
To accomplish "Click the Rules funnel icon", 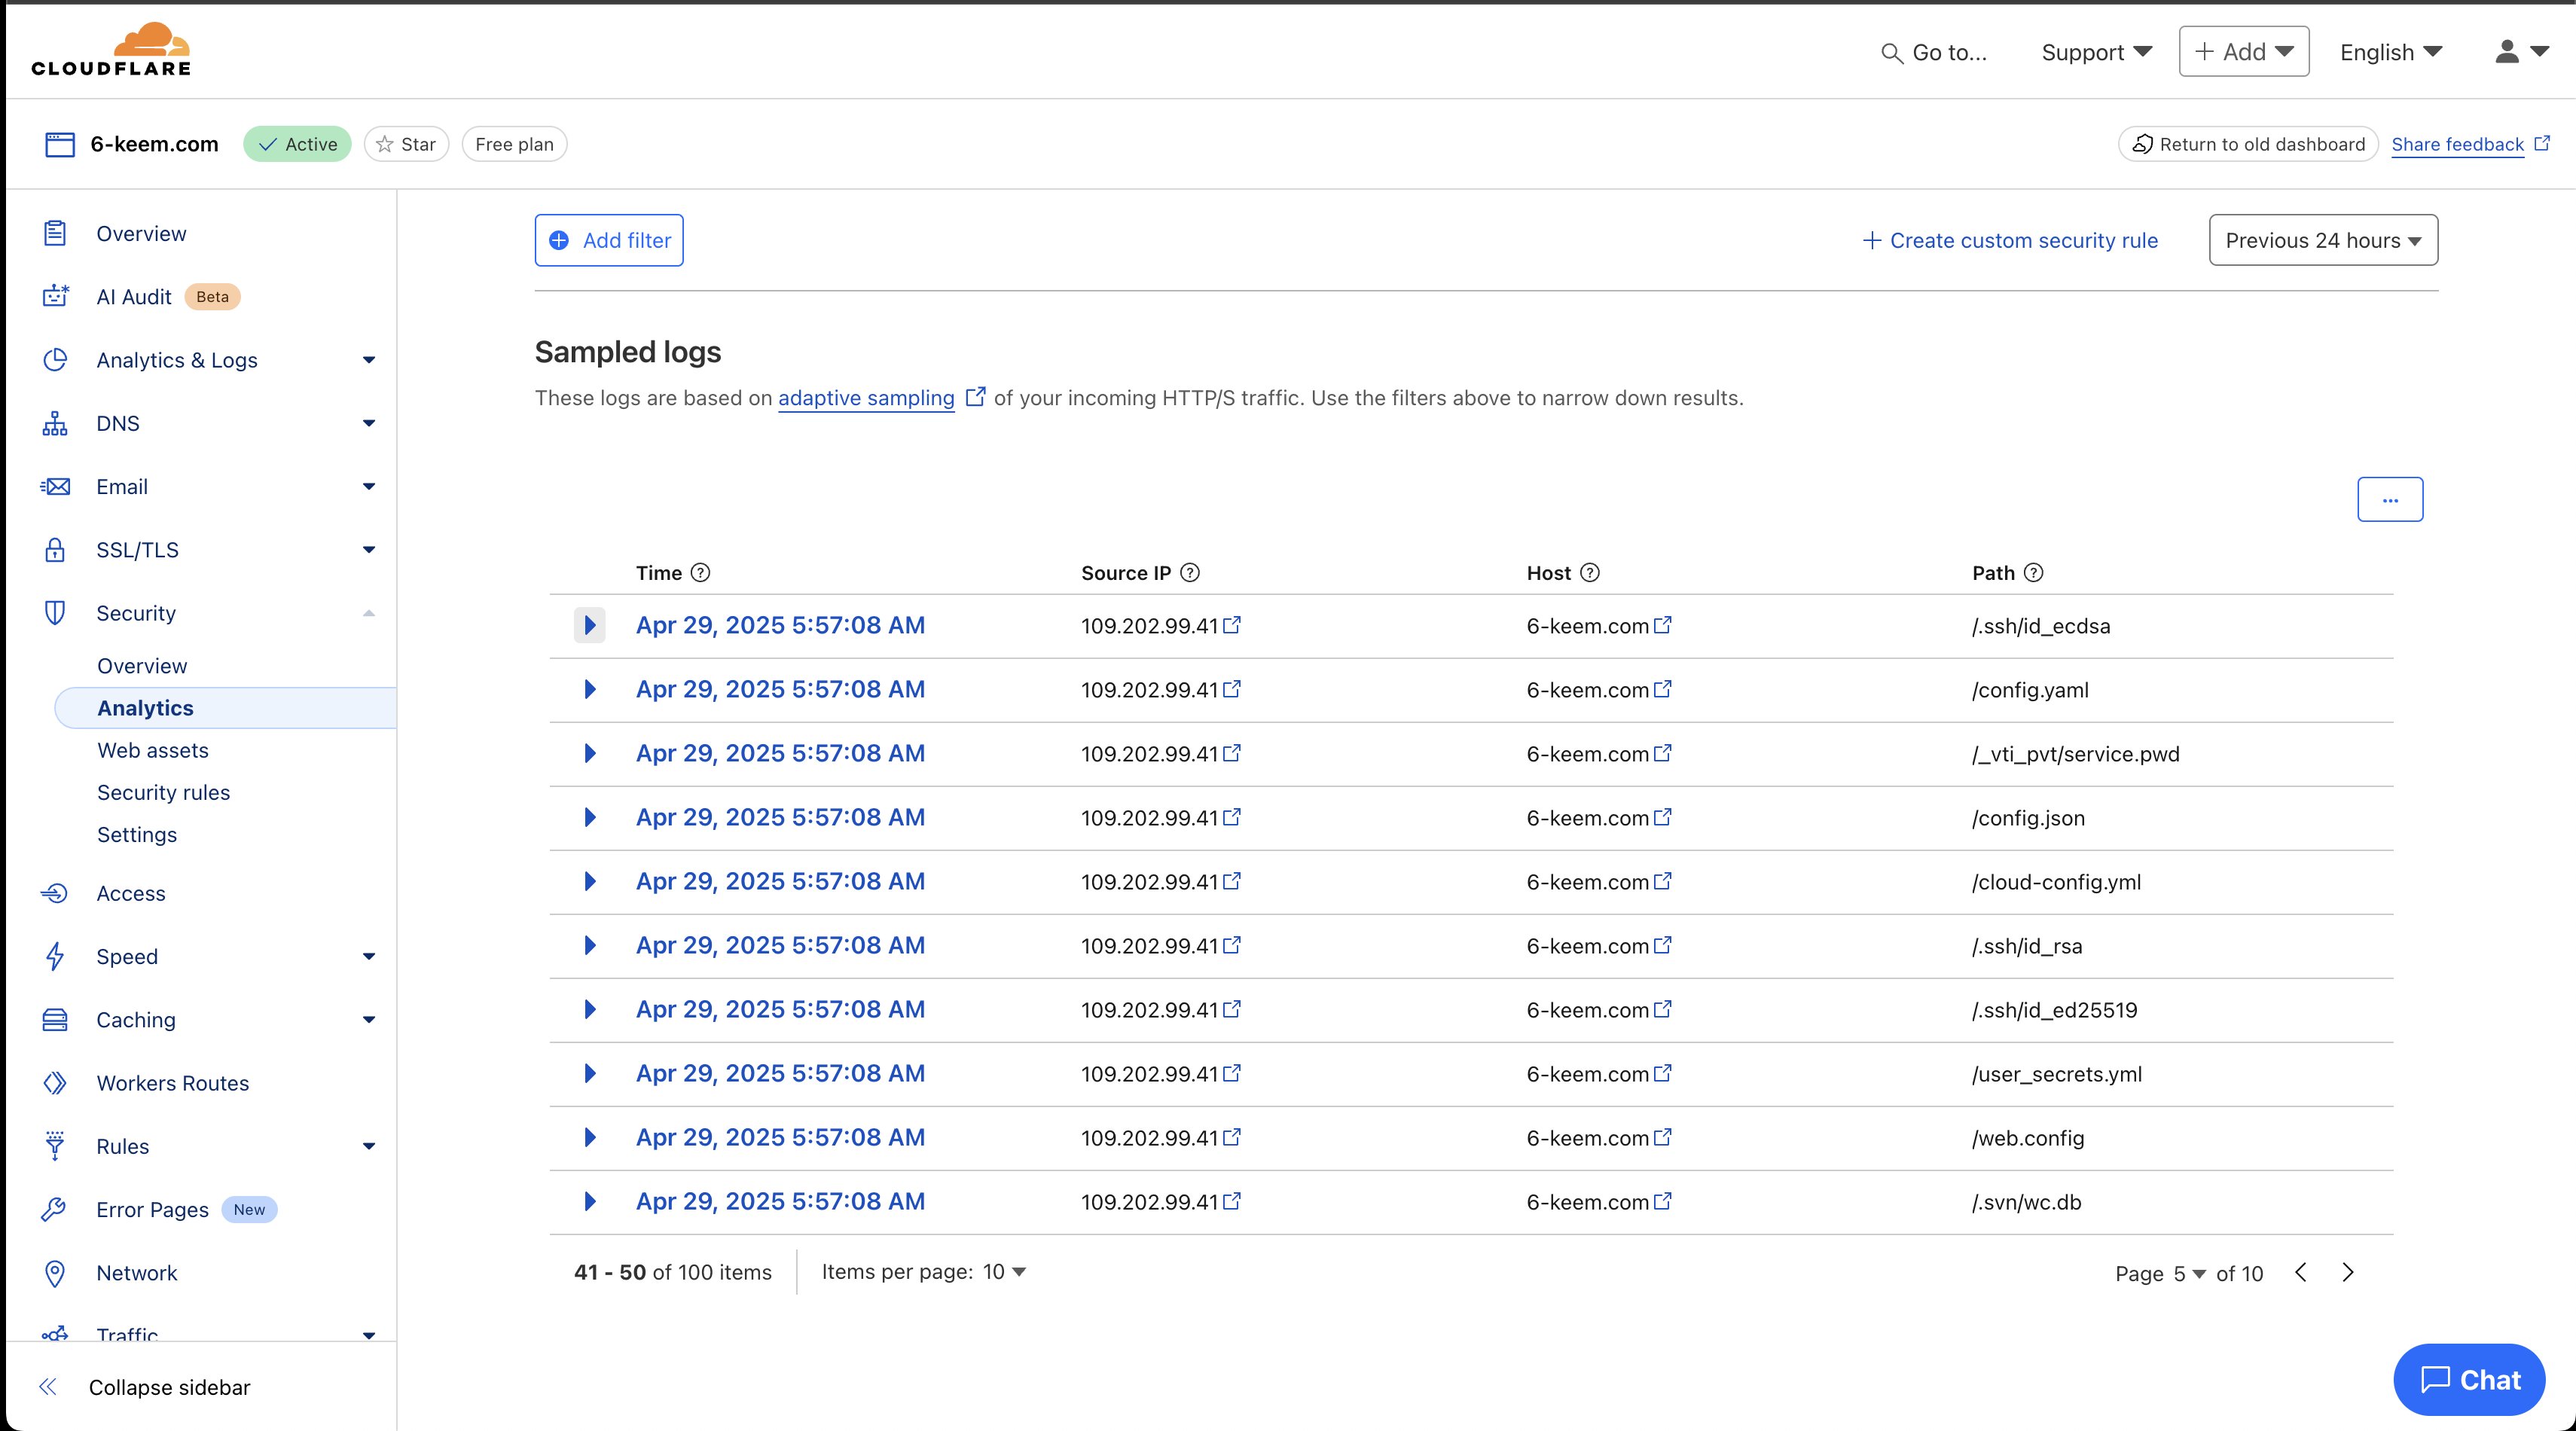I will click(55, 1146).
